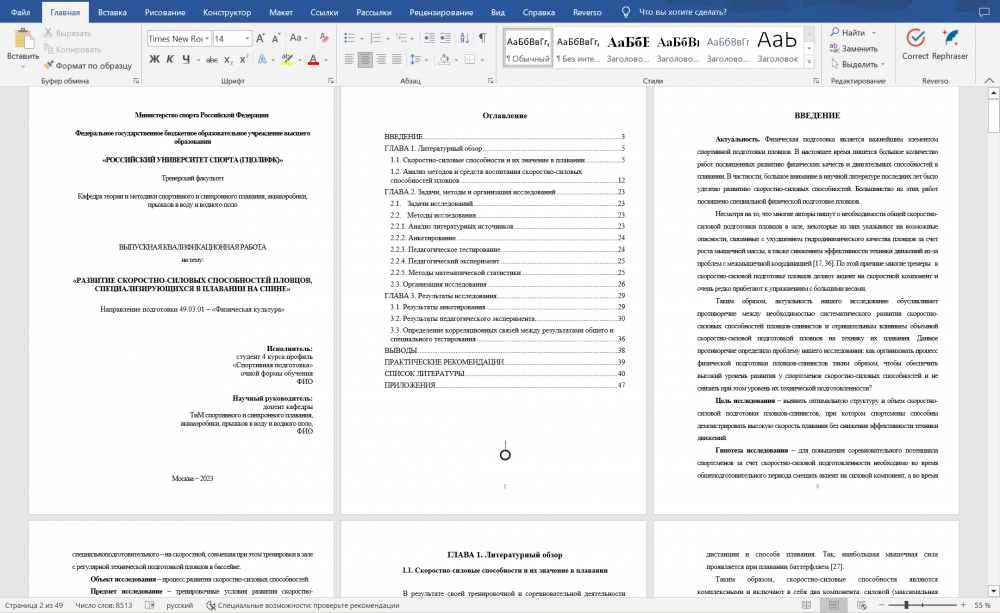This screenshot has width=1000, height=613.
Task: Switch to the Конструктор tab
Action: (227, 12)
